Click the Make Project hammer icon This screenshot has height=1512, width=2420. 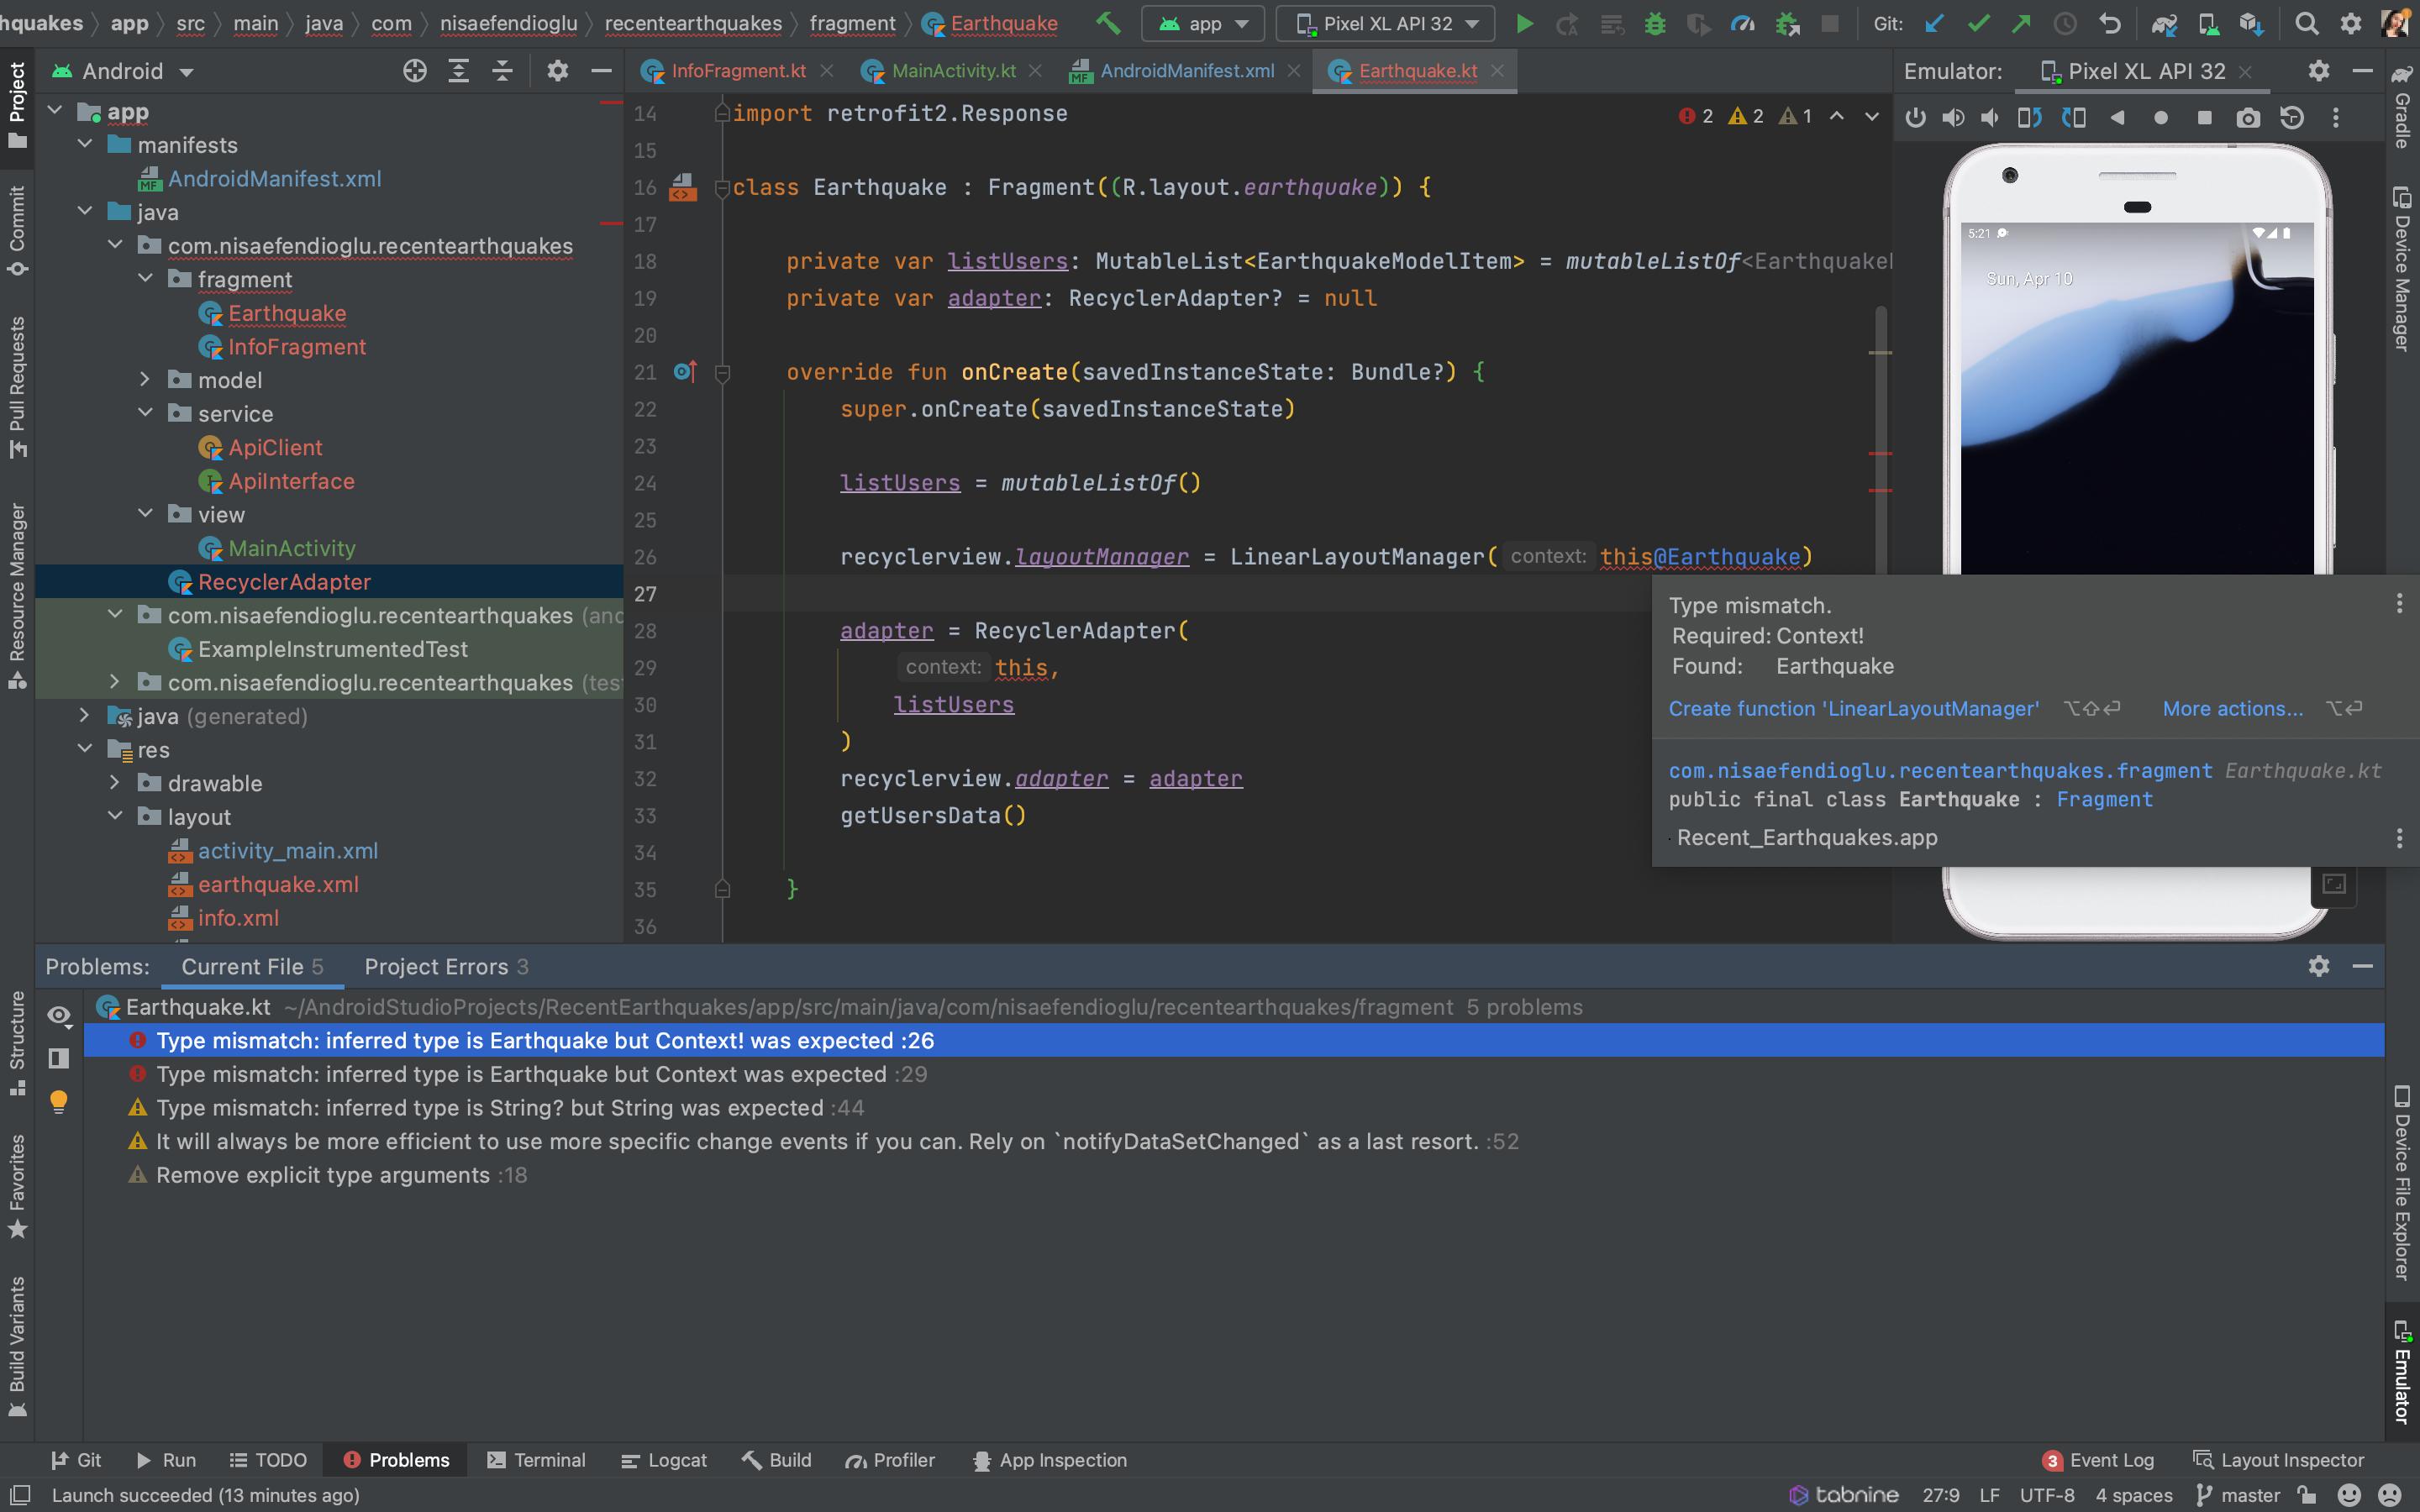1108,23
